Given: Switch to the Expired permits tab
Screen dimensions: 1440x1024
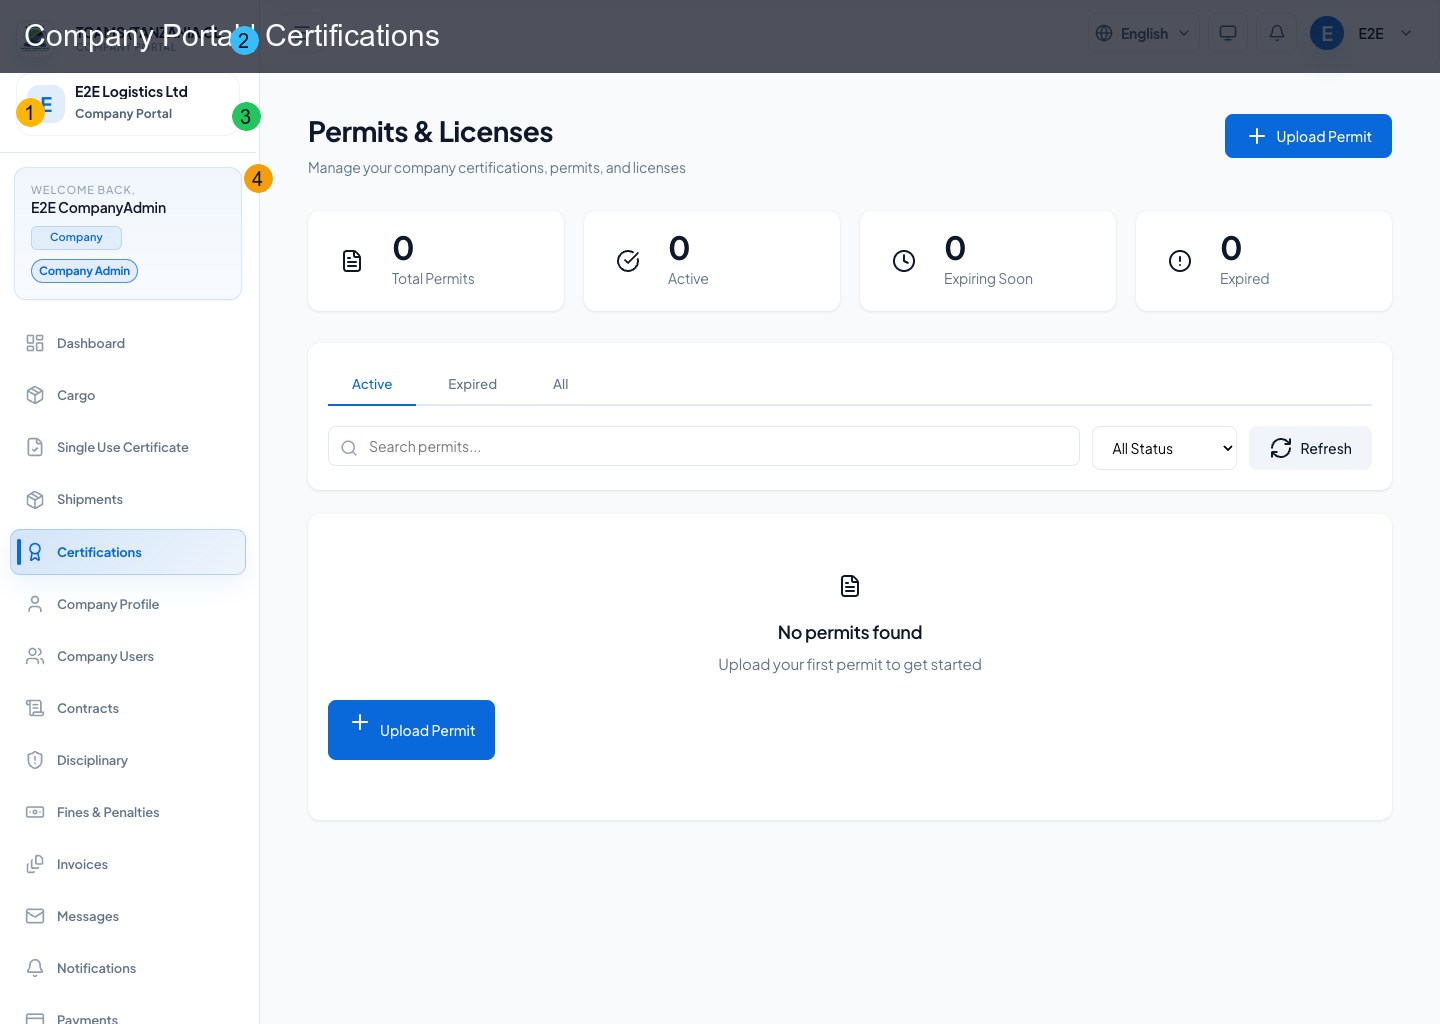Looking at the screenshot, I should [472, 384].
